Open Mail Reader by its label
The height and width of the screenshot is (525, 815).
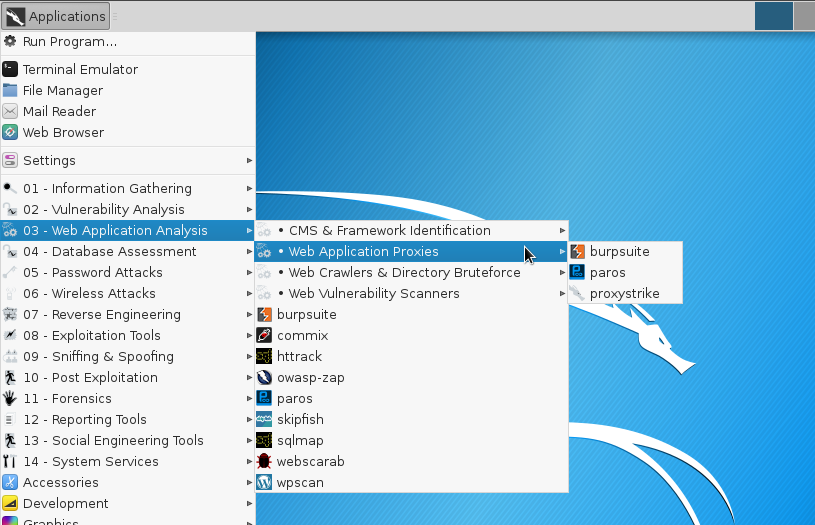click(x=59, y=111)
